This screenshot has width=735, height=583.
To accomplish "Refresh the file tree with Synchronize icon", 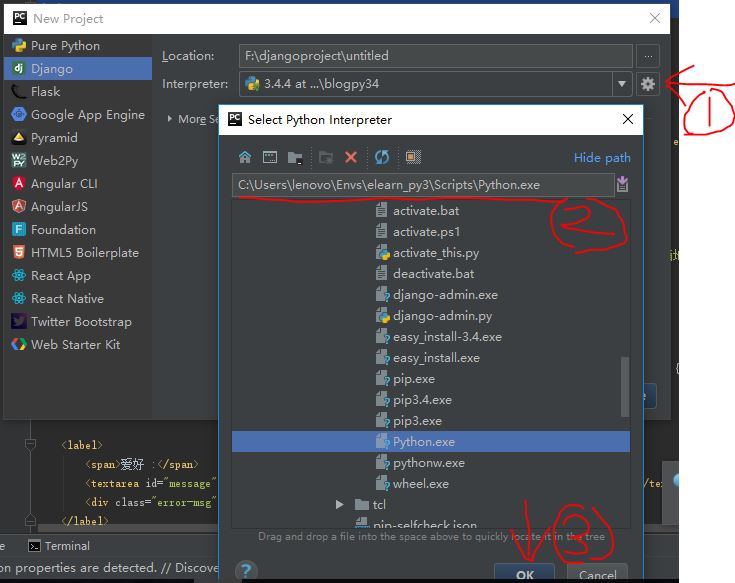I will [382, 157].
